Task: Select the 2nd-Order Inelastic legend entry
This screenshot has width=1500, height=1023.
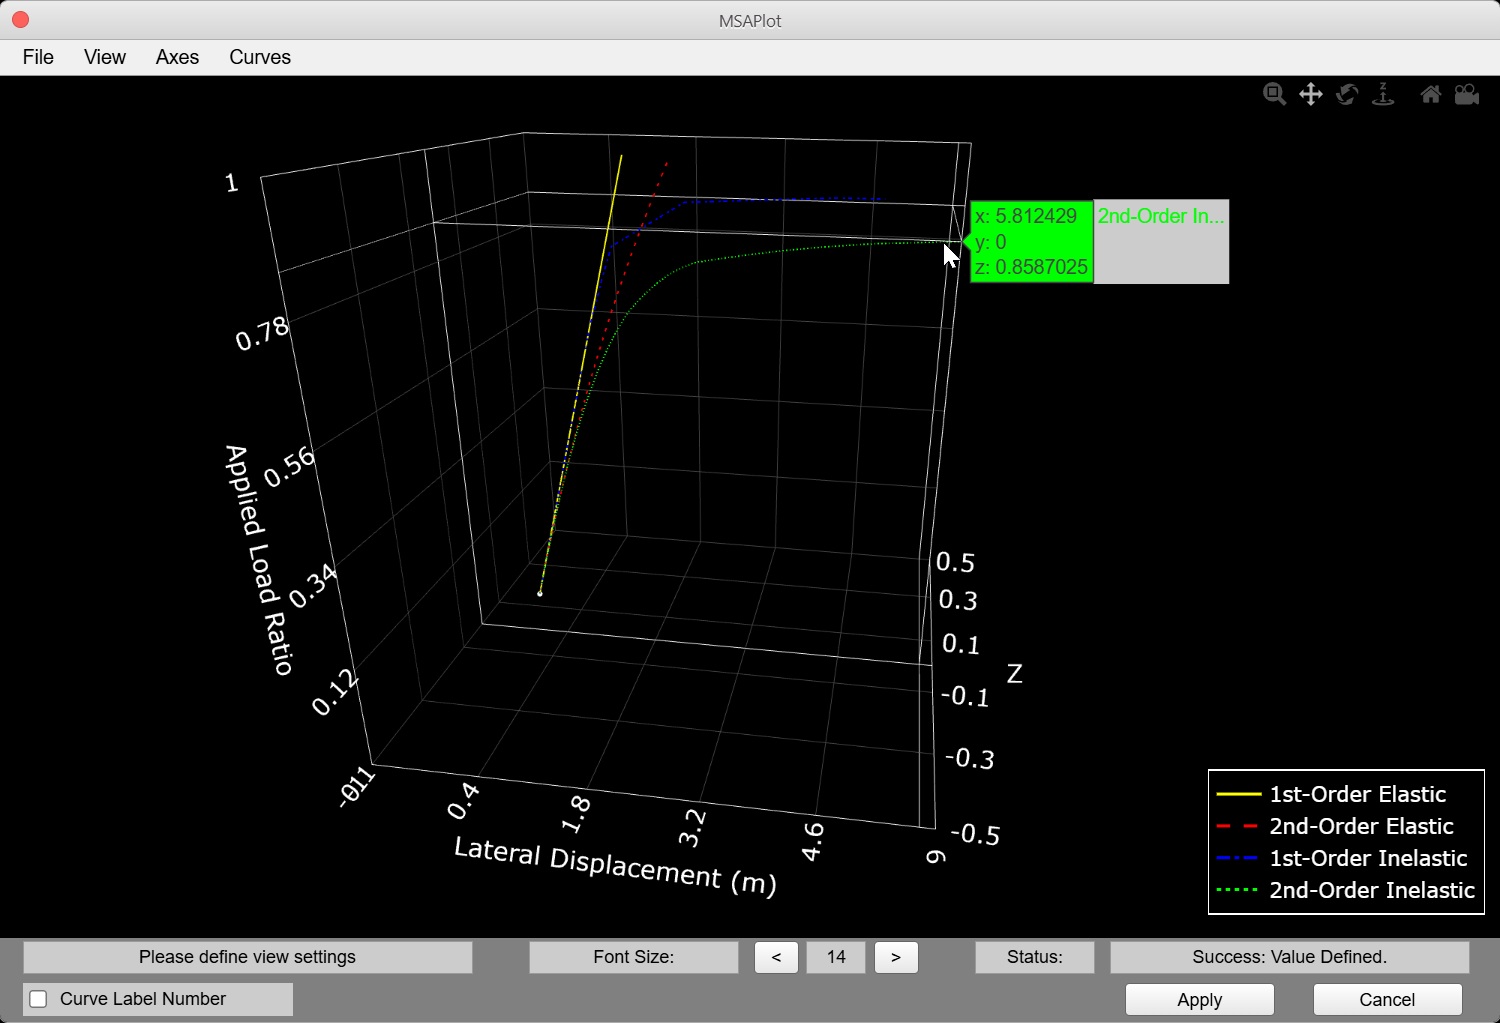Action: 1372,890
